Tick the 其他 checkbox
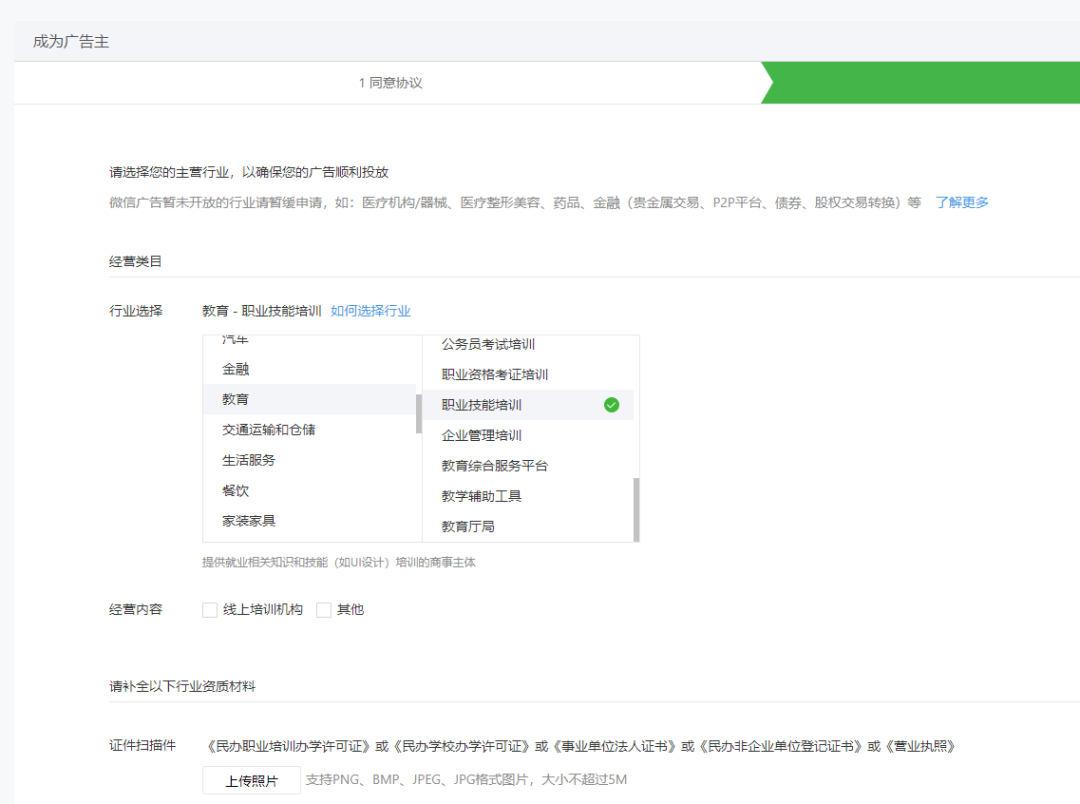Viewport: 1080px width, 804px height. click(x=324, y=610)
